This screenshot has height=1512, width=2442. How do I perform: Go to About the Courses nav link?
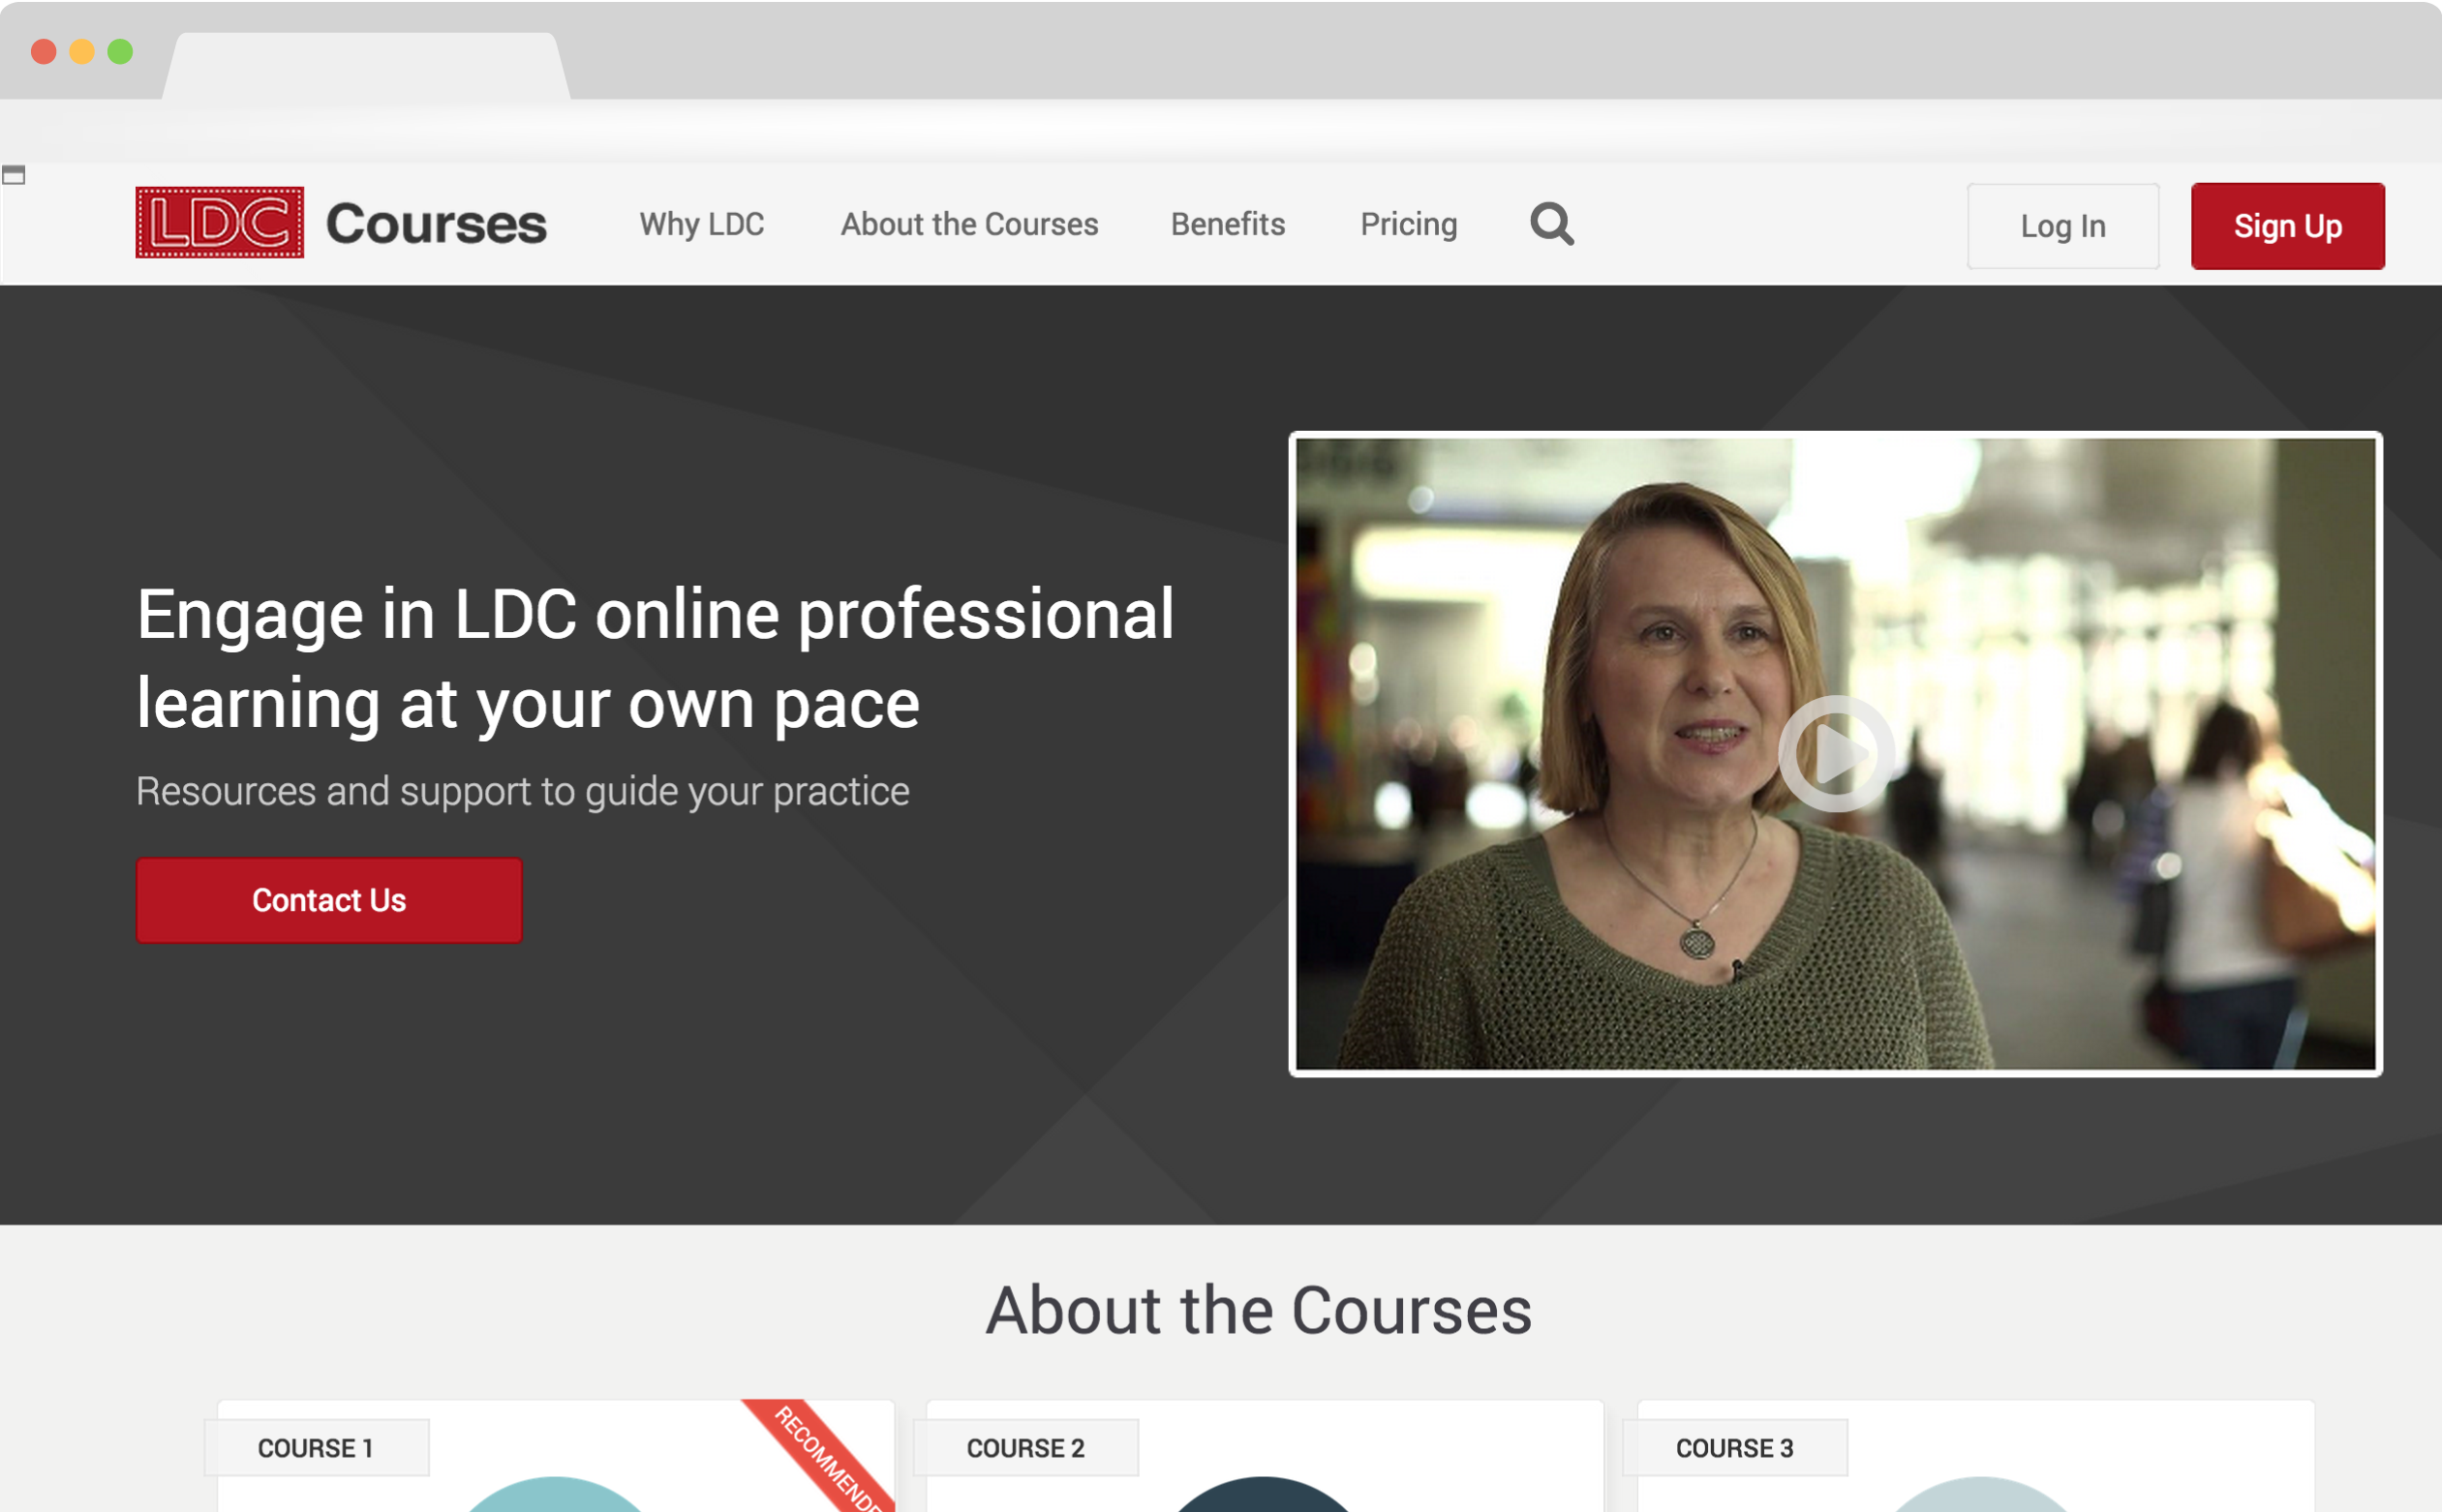(x=969, y=224)
